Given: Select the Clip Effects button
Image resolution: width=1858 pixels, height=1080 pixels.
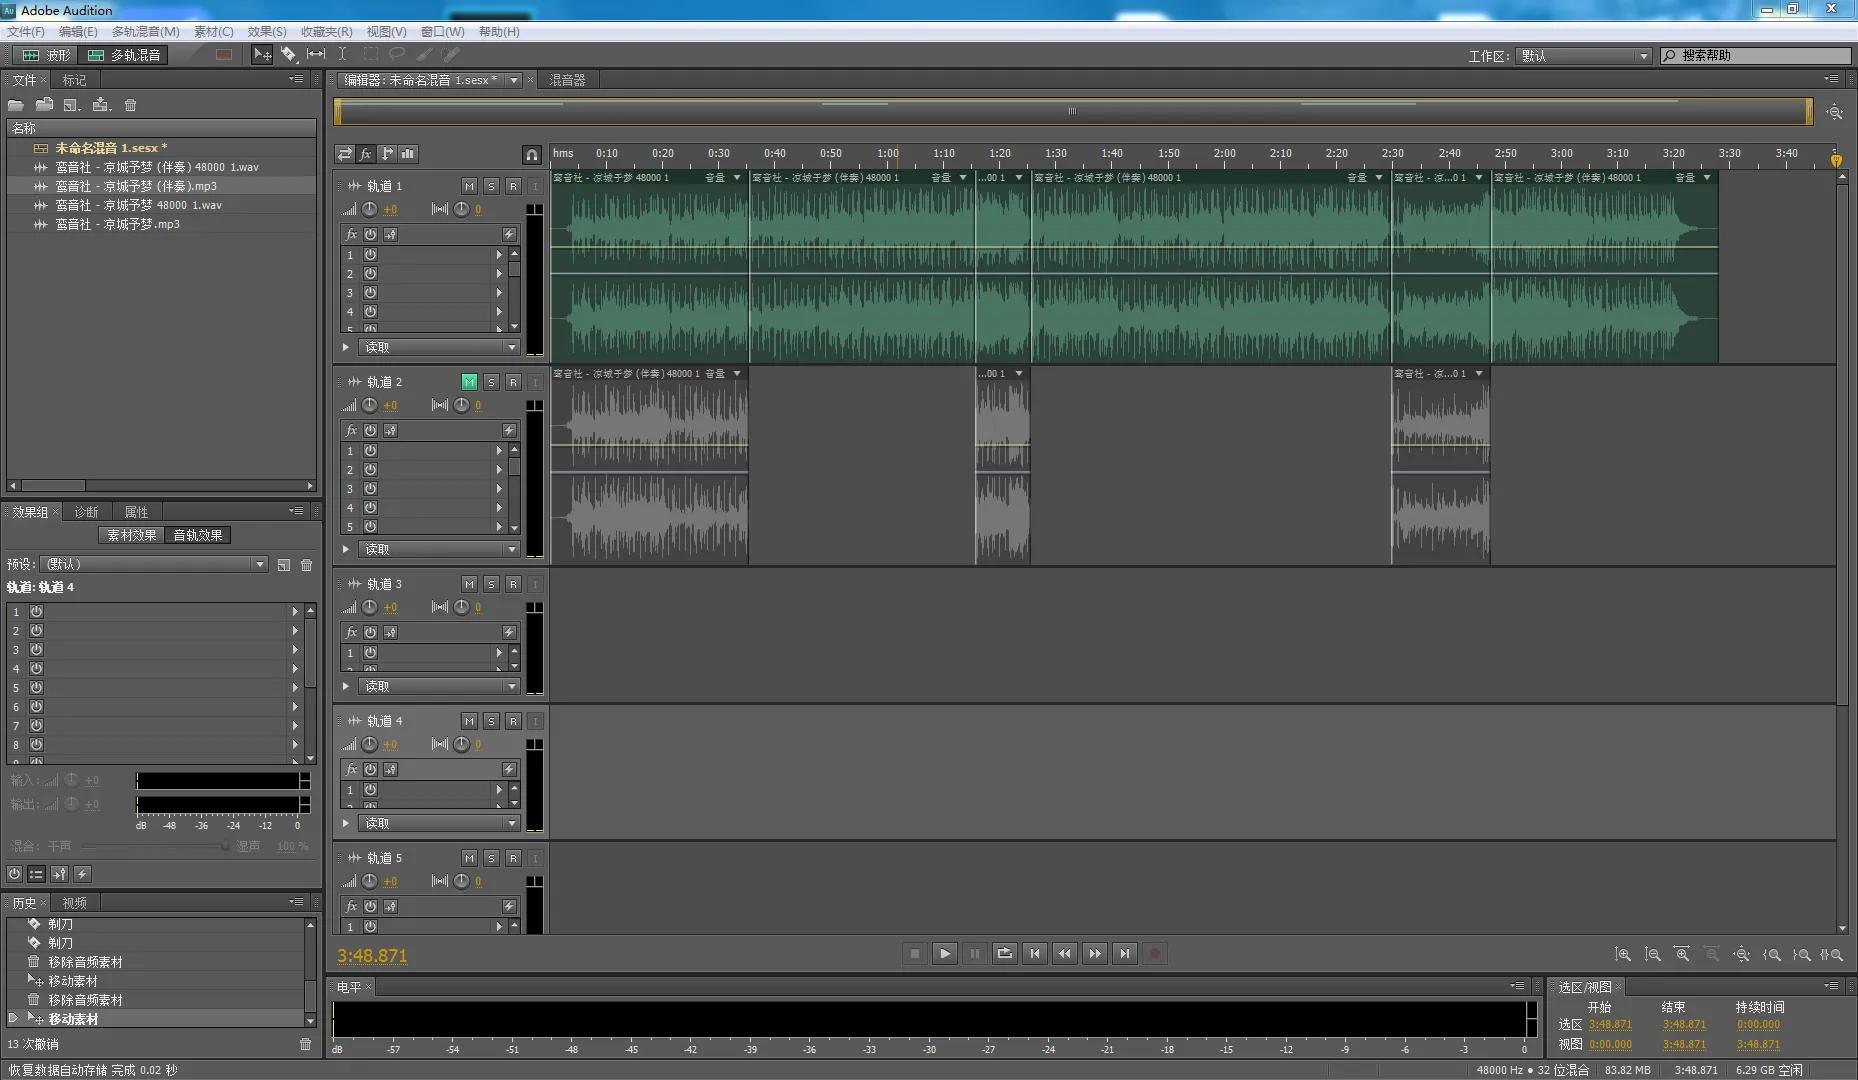Looking at the screenshot, I should pos(132,536).
